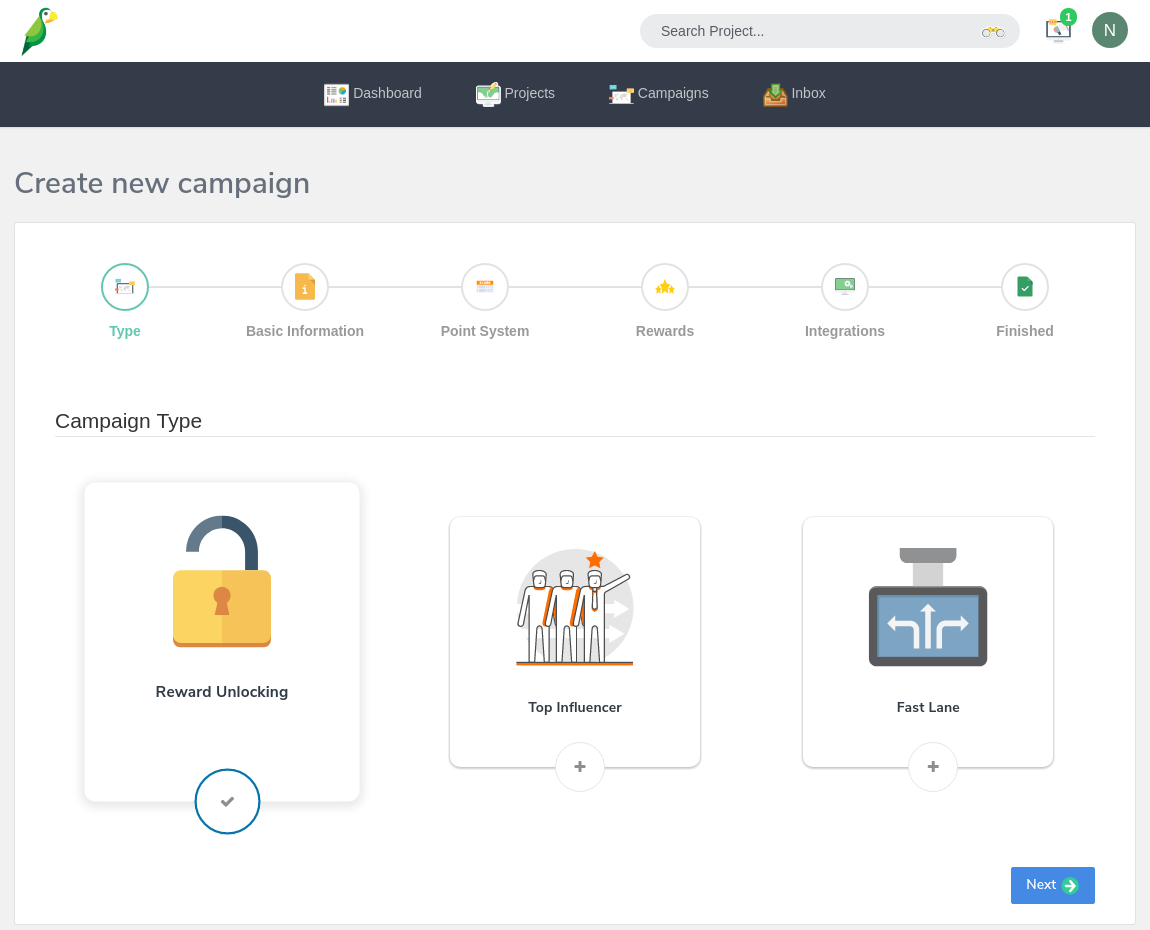Click the Type step circle icon
Screen dimensions: 1150x930
click(125, 287)
